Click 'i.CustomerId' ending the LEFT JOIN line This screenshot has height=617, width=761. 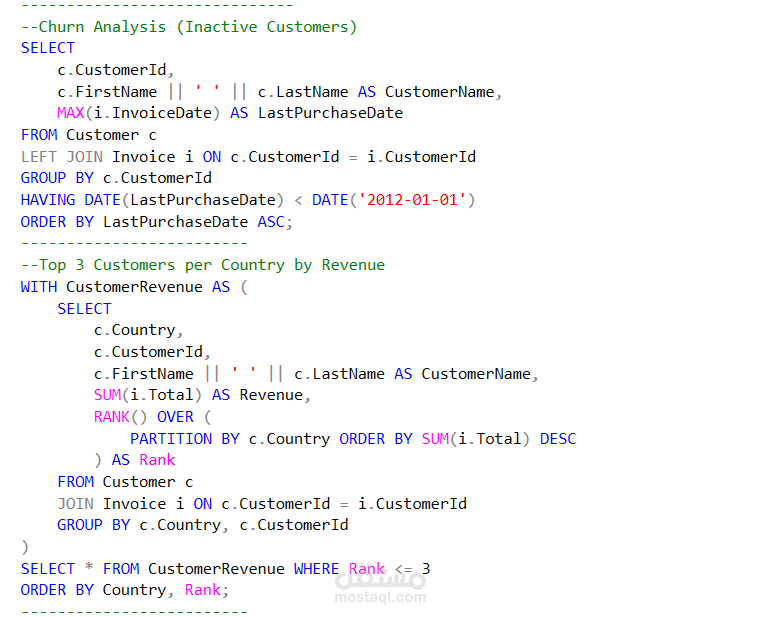[x=421, y=157]
